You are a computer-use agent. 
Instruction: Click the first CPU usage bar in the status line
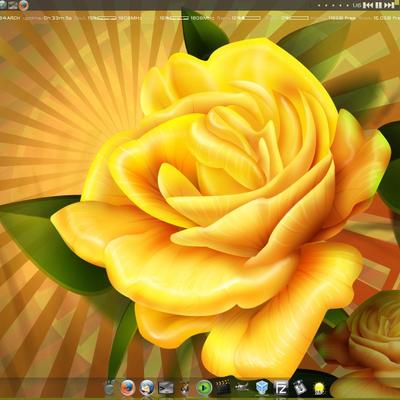tap(106, 18)
